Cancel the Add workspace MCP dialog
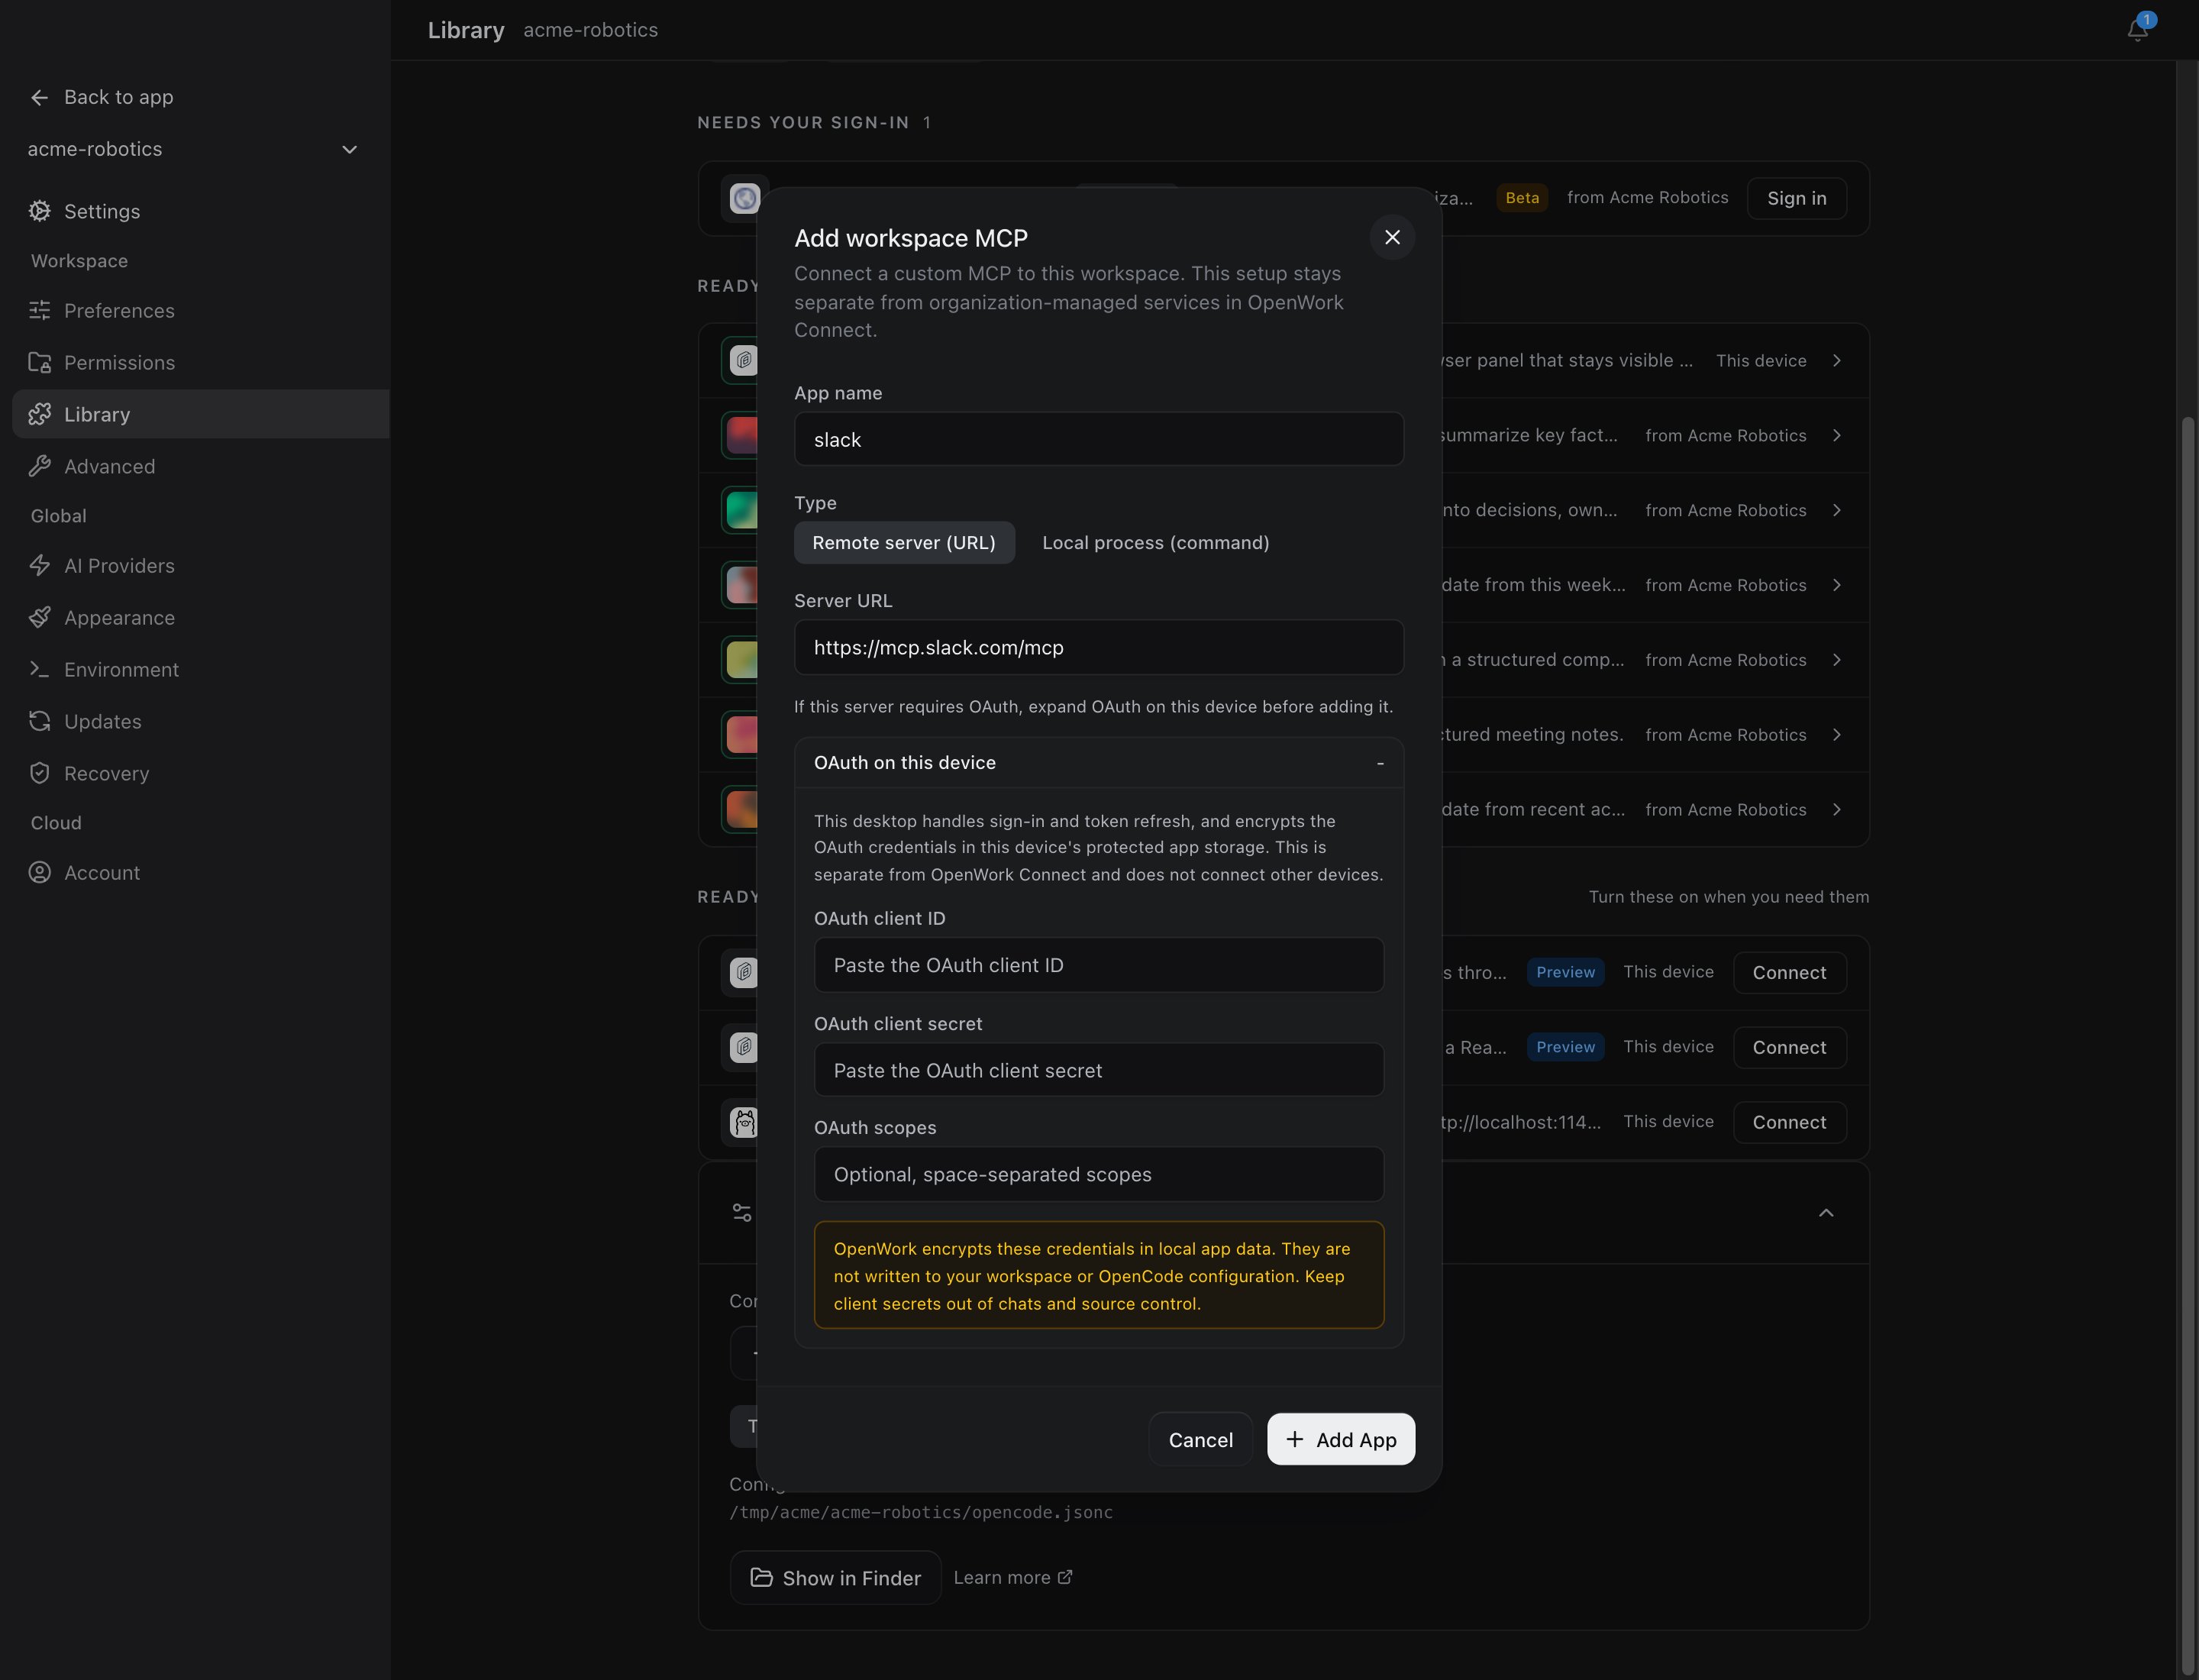This screenshot has height=1680, width=2199. tap(1200, 1440)
